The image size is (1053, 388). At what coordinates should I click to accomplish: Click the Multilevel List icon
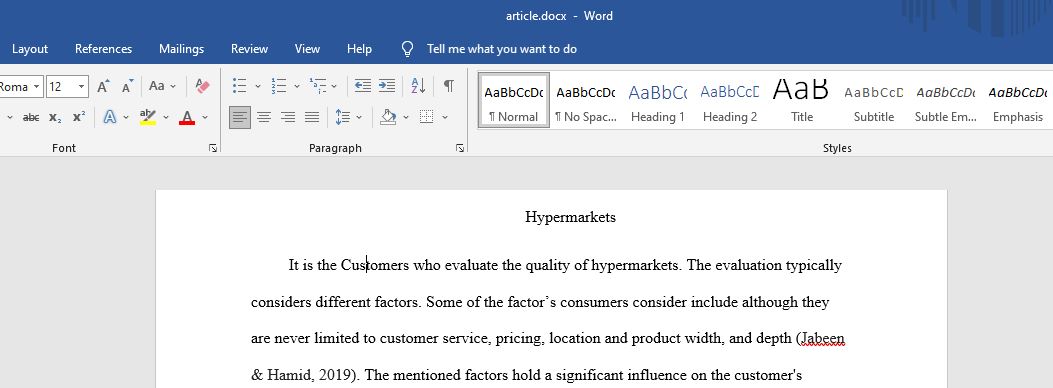(318, 85)
